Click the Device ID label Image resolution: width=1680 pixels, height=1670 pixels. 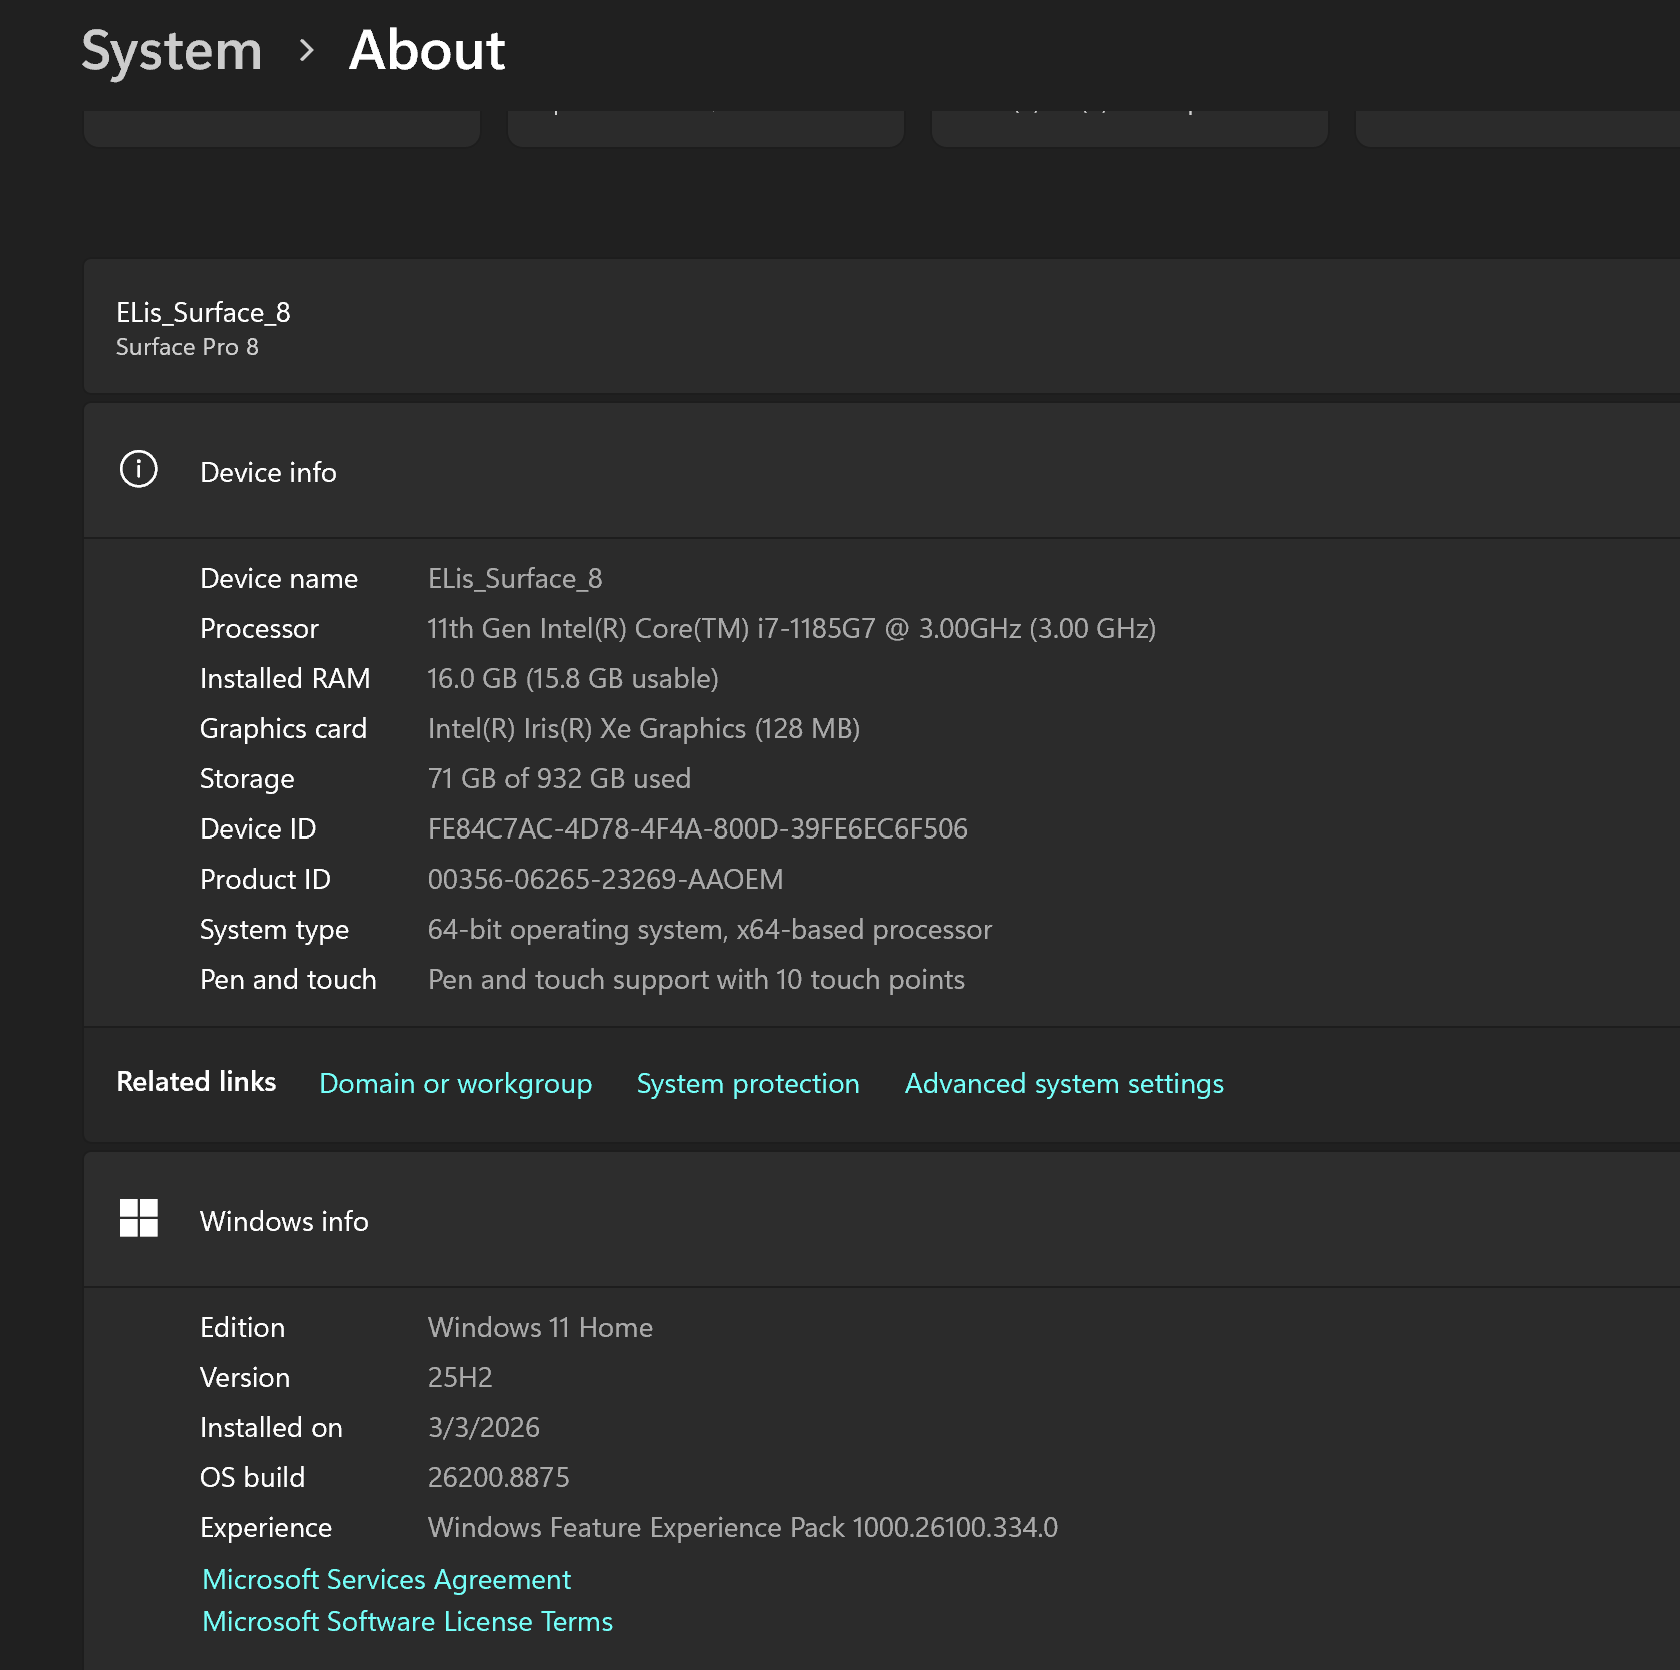(258, 829)
